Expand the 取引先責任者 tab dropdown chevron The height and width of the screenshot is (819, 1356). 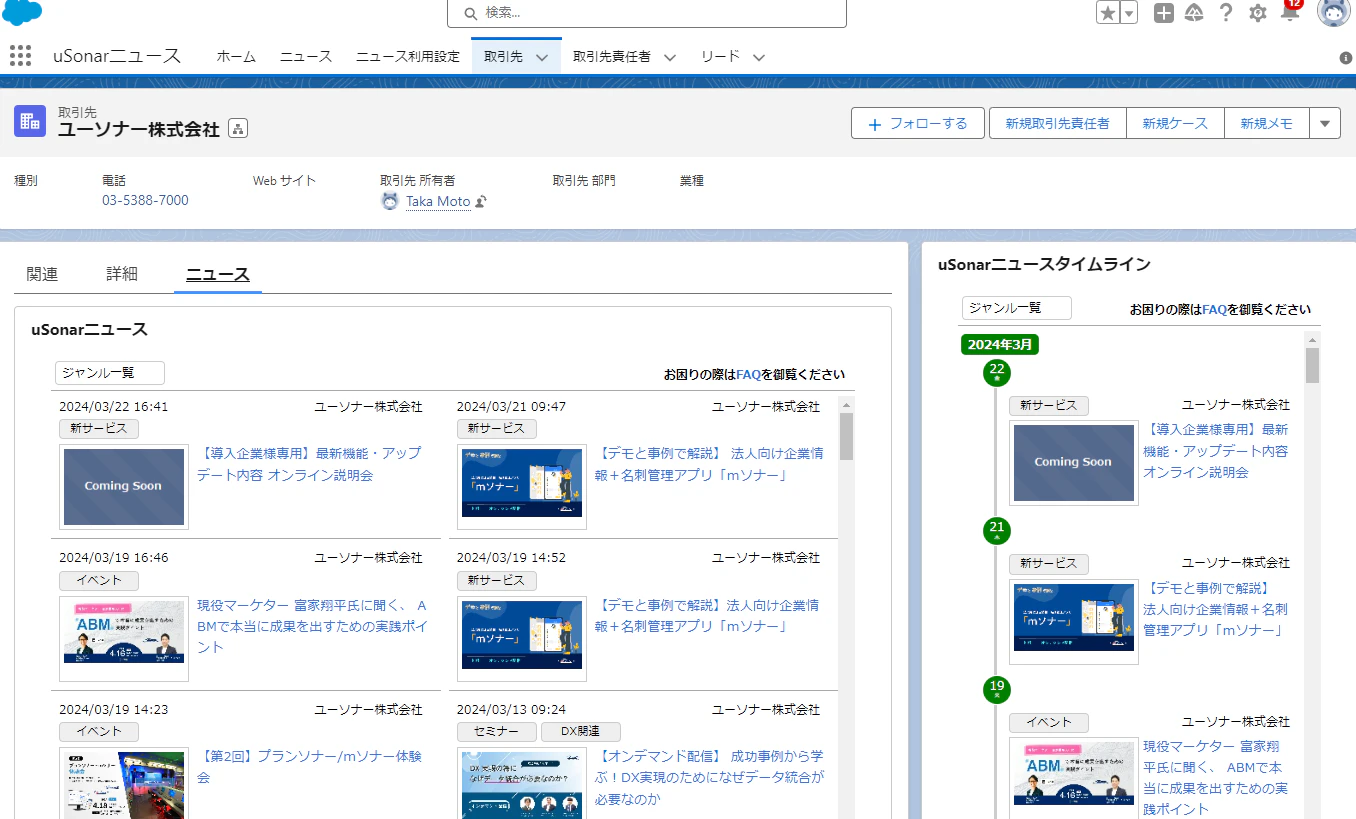click(x=670, y=58)
